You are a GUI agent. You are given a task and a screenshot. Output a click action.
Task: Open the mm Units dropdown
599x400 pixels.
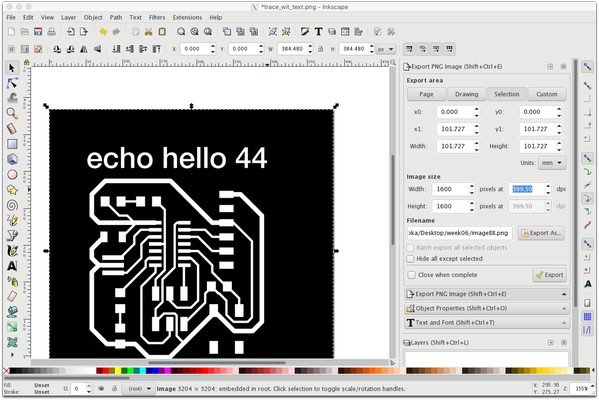click(552, 163)
